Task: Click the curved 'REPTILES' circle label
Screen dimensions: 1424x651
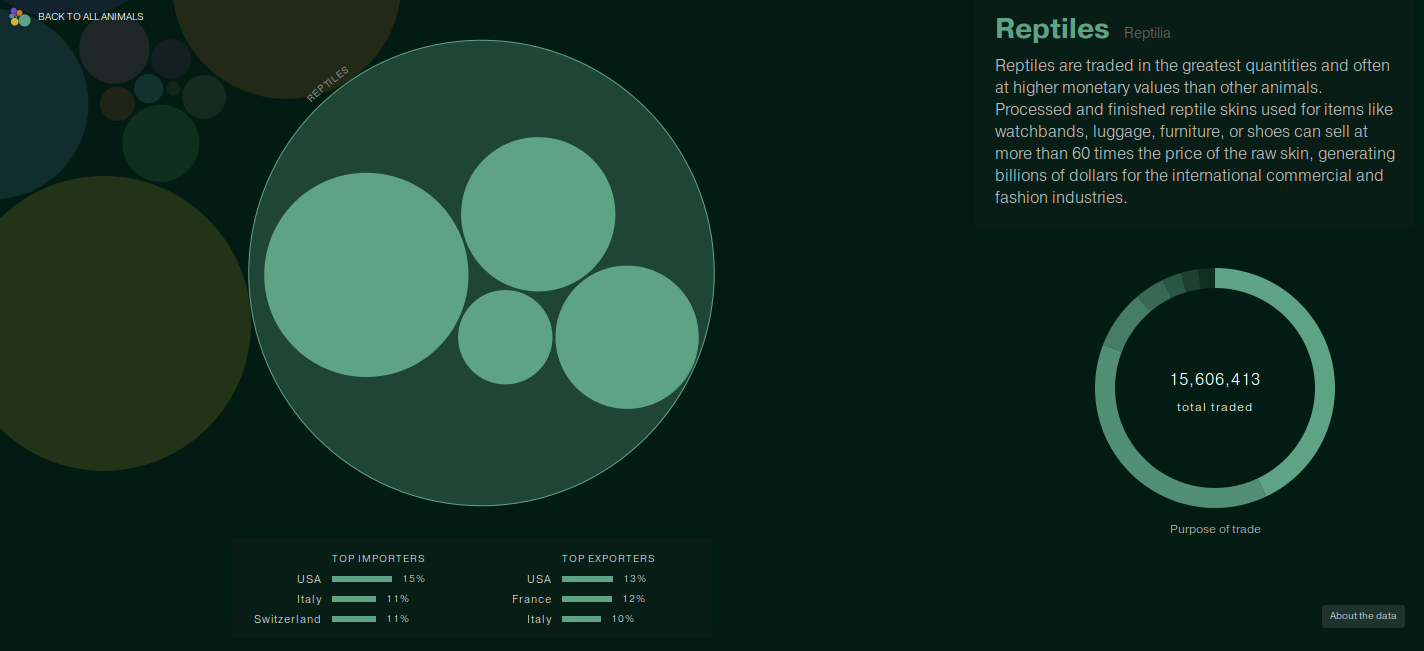Action: point(328,84)
